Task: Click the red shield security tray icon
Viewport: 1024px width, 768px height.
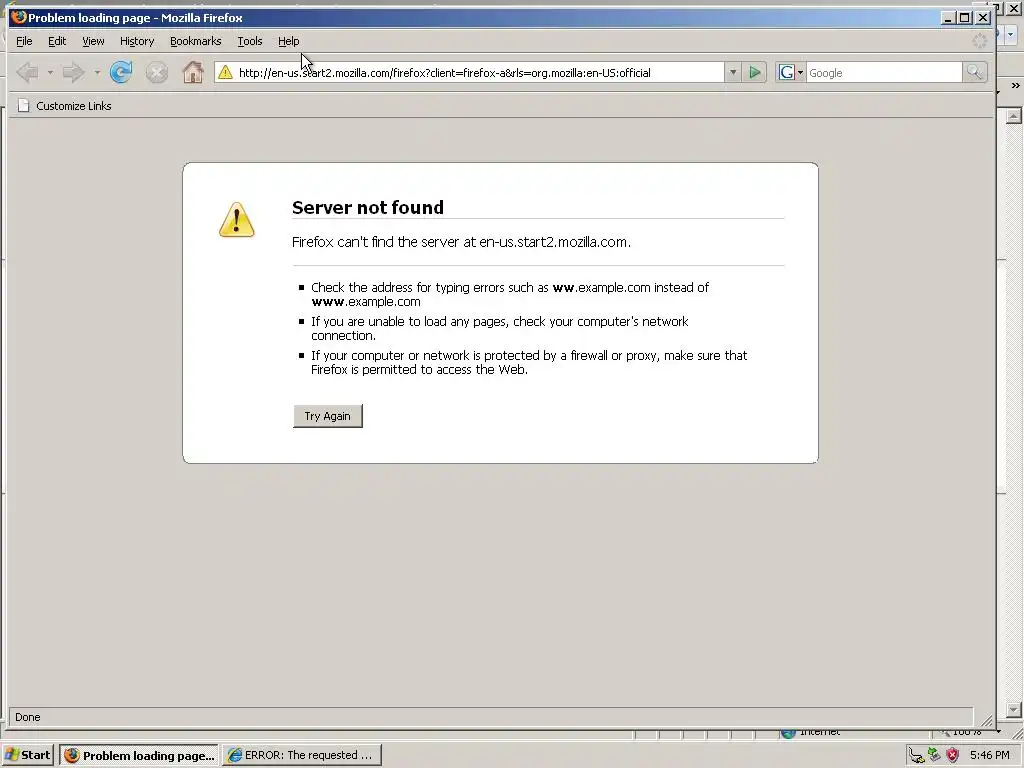Action: [953, 756]
